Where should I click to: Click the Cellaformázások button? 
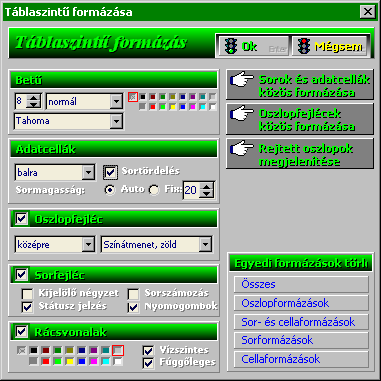(301, 359)
